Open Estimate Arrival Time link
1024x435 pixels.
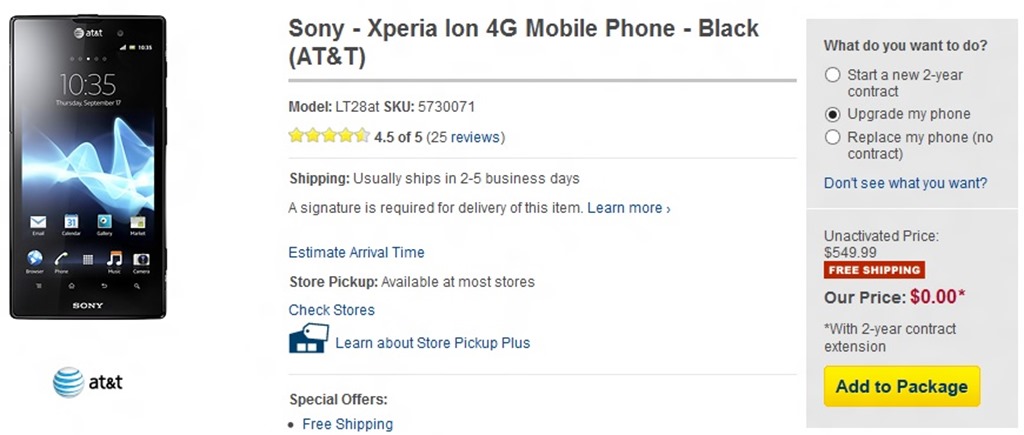tap(356, 252)
